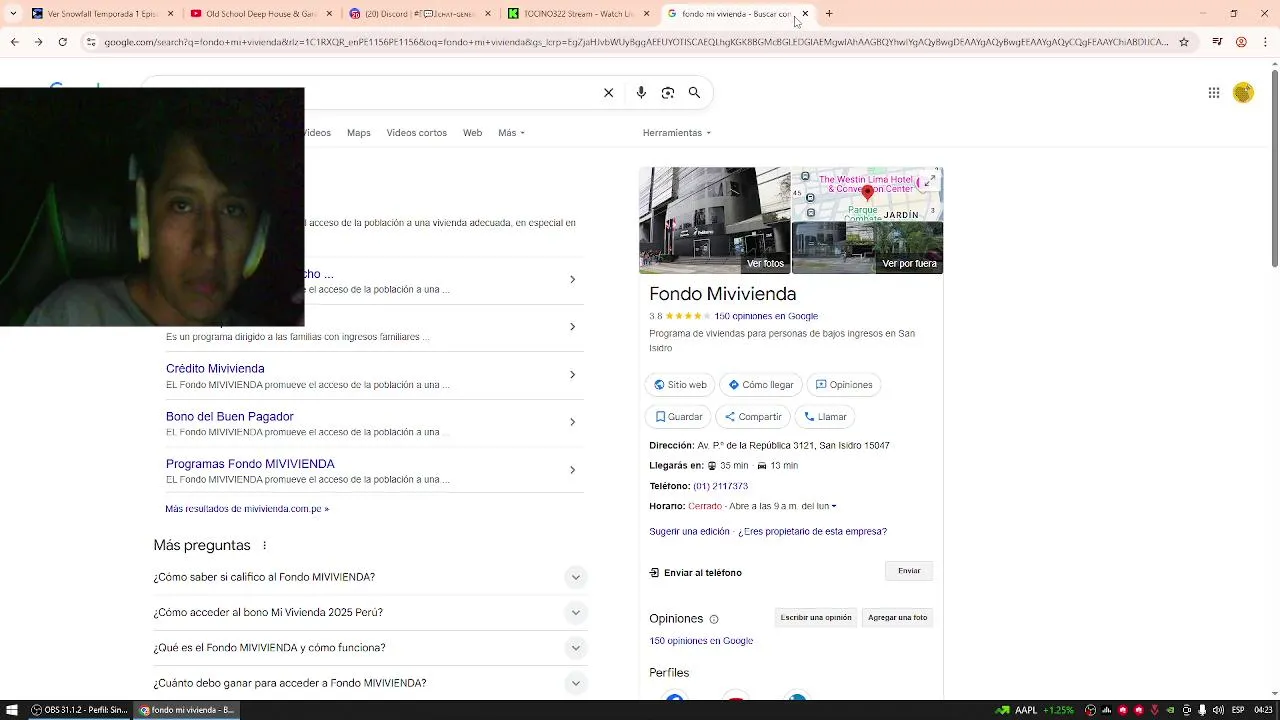Go forward using the browser forward arrow
The image size is (1280, 720).
pos(38,42)
